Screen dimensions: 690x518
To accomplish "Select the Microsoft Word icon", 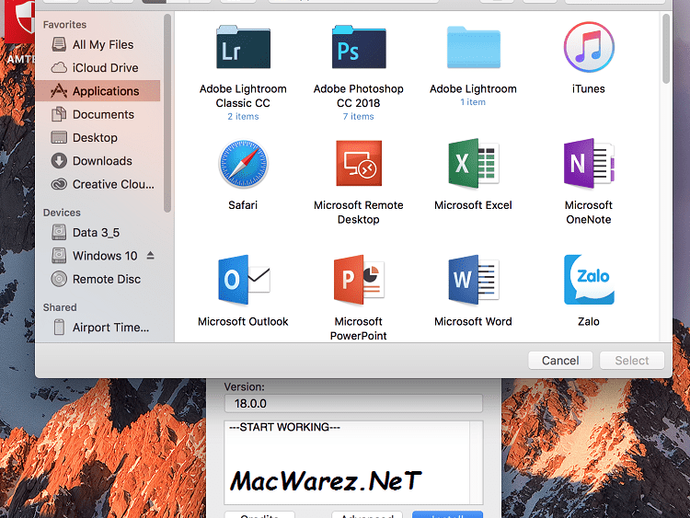I will [473, 280].
